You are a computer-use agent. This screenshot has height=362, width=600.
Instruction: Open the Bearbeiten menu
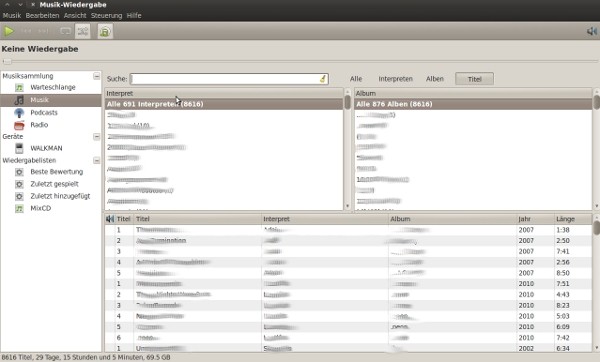click(42, 16)
